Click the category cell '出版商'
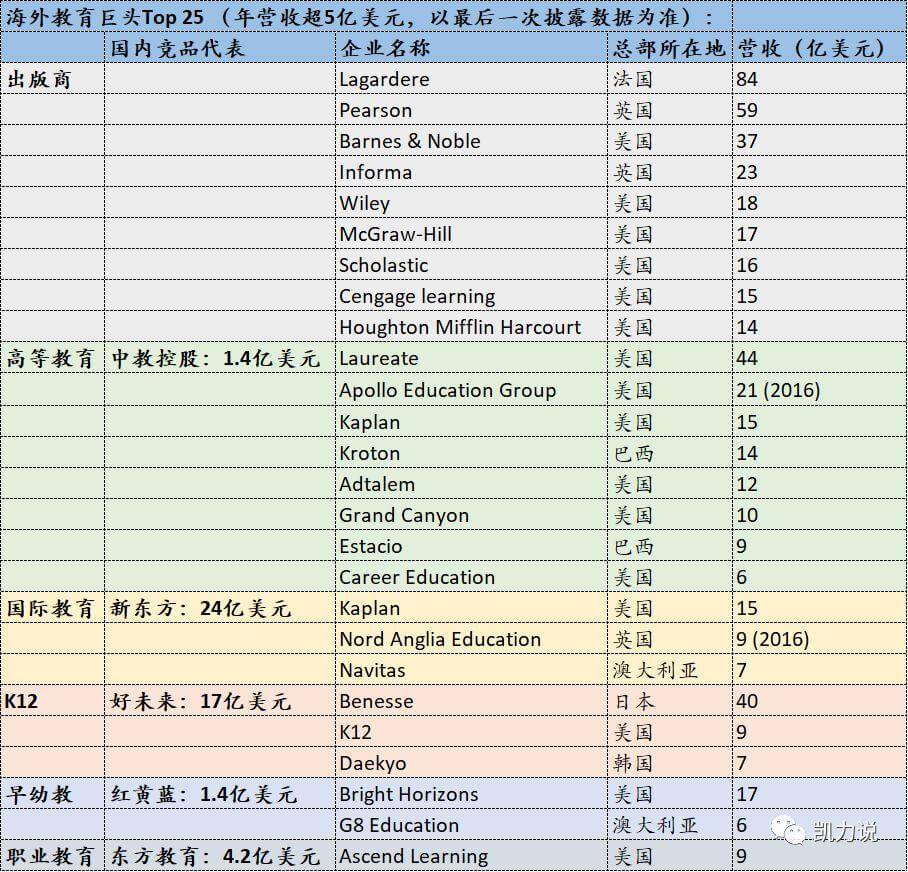 (53, 79)
